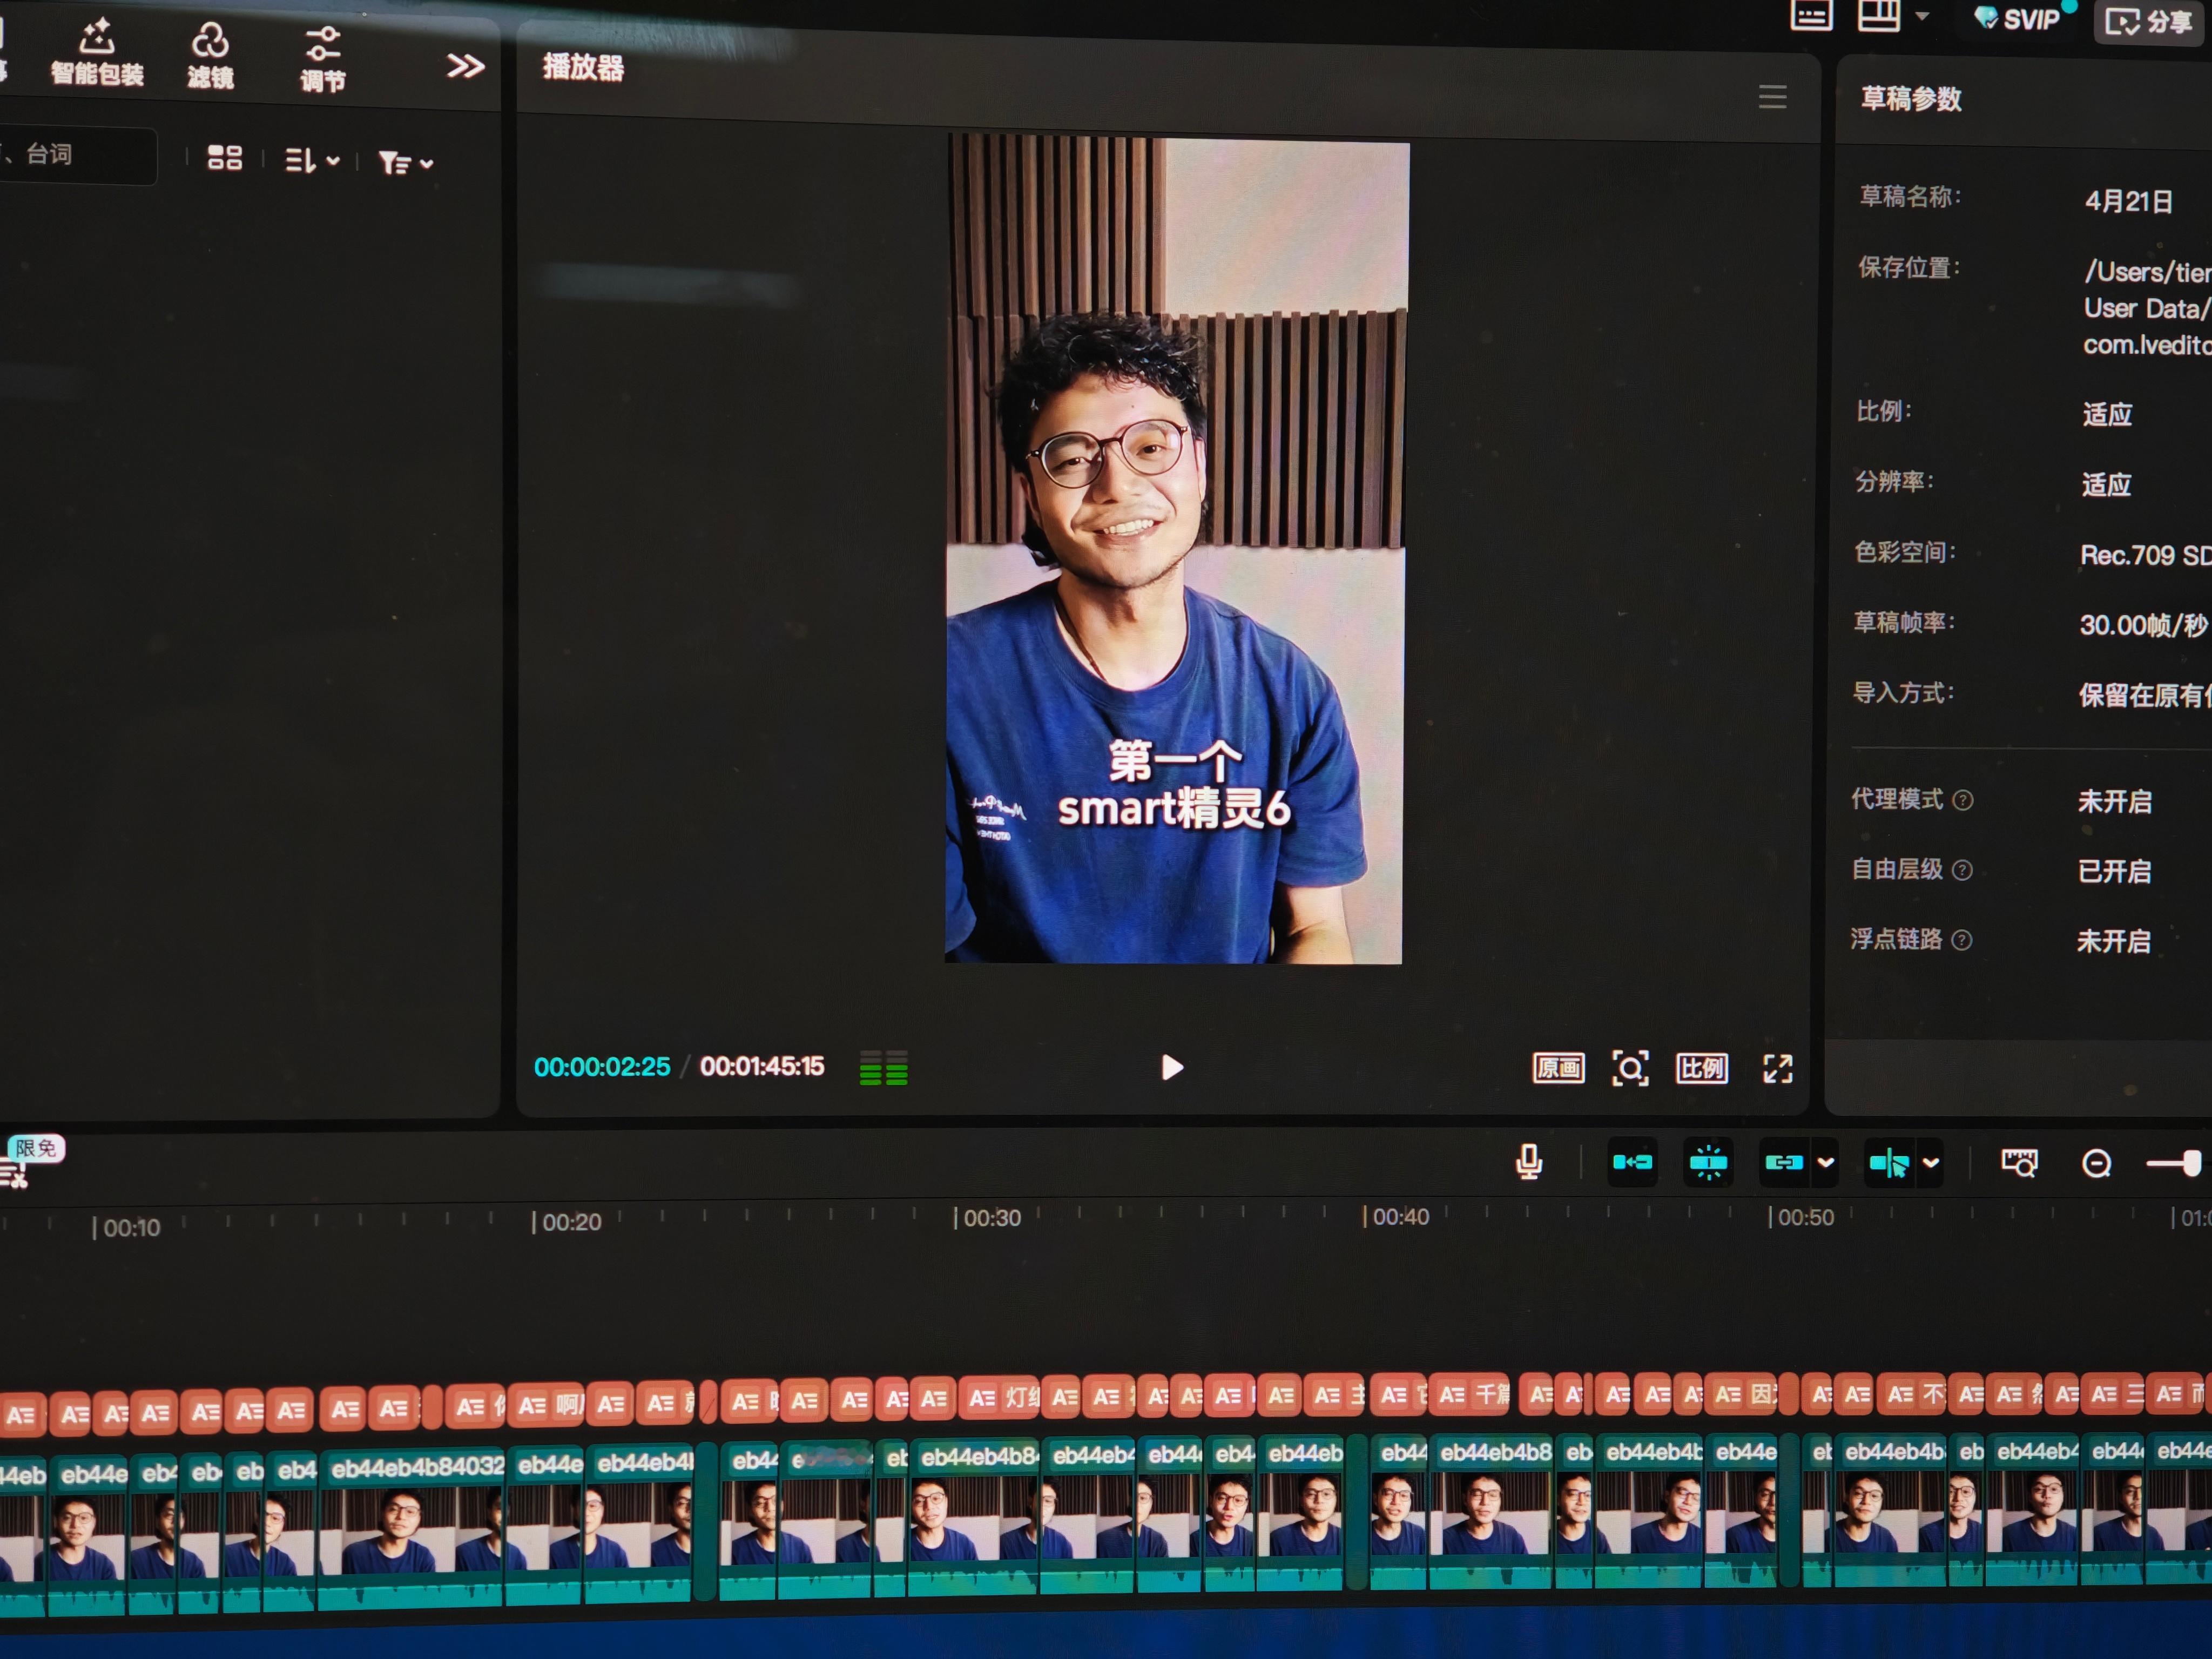The width and height of the screenshot is (2212, 1659).
Task: Click the timeline zoom slider handle
Action: point(2191,1163)
